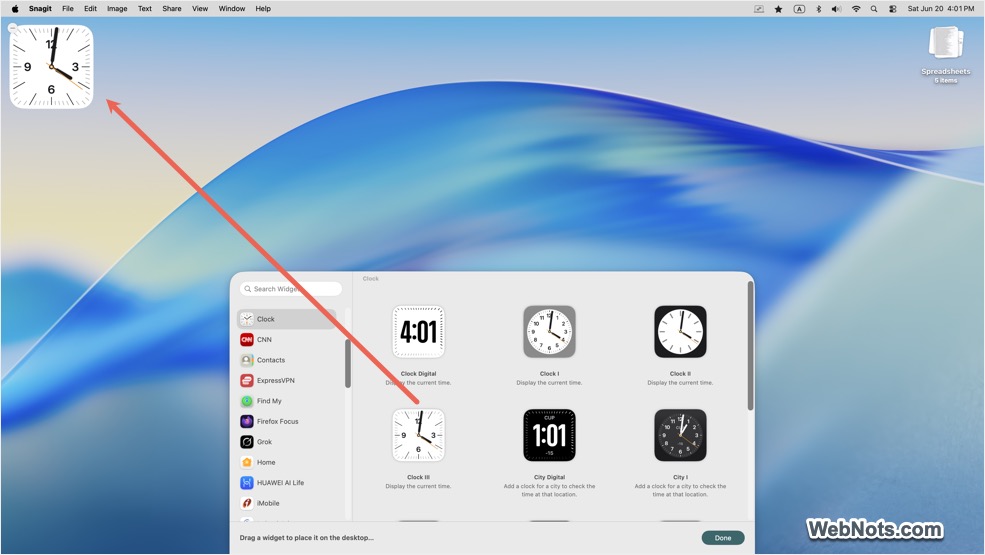Open Control Center in menu bar

[893, 9]
